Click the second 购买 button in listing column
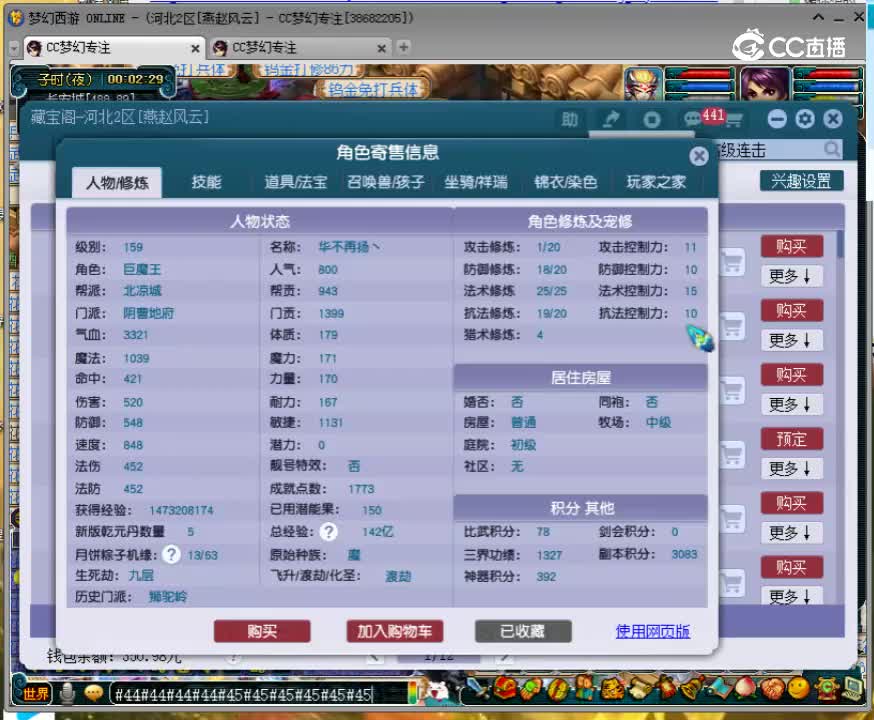This screenshot has width=874, height=720. 792,310
